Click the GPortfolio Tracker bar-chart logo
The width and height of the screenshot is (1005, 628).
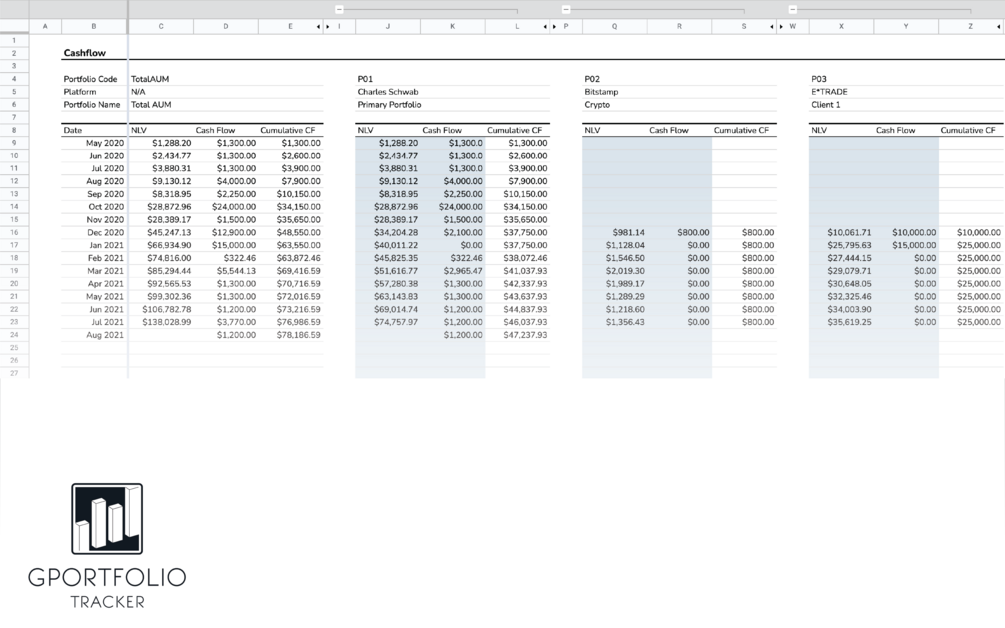(107, 518)
